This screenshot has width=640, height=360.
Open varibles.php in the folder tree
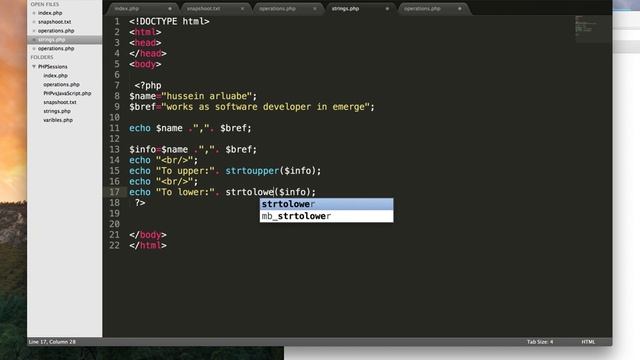click(58, 120)
